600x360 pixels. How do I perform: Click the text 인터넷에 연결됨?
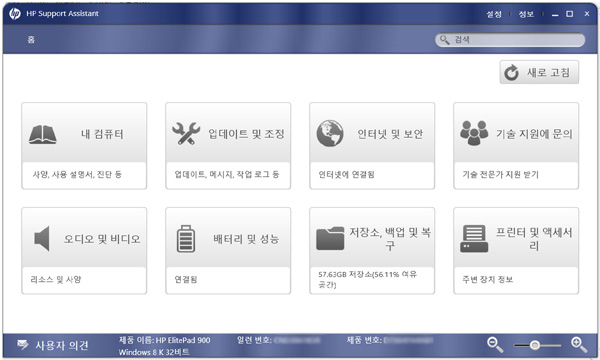click(346, 174)
